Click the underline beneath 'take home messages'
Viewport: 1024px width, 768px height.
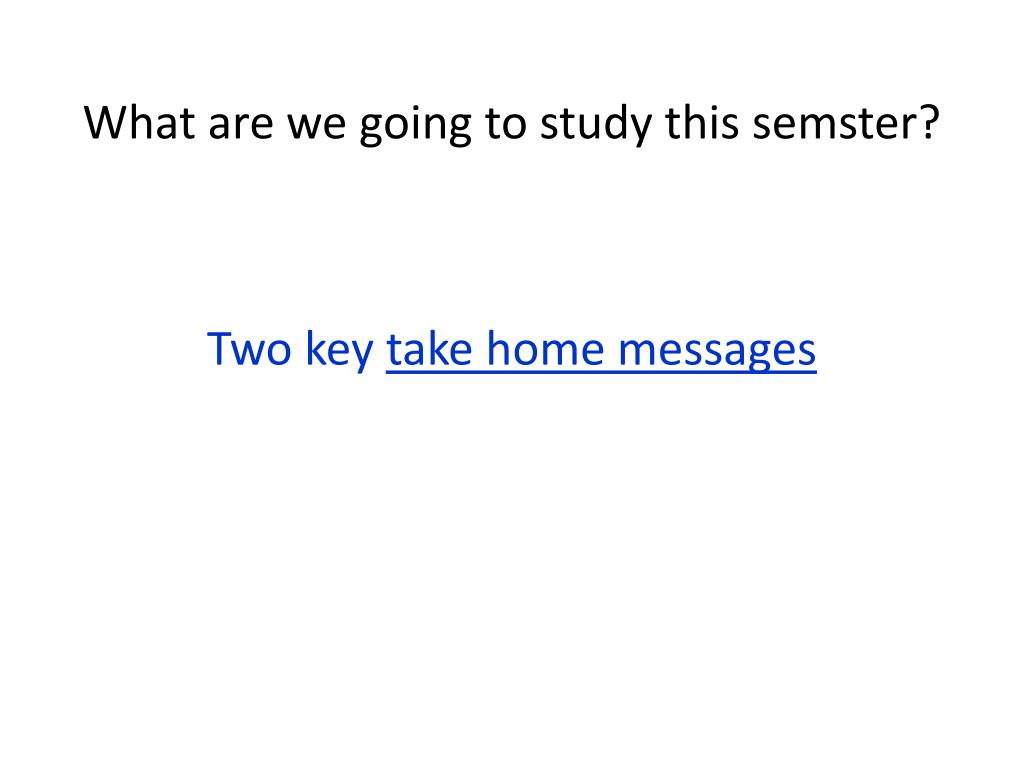(x=601, y=372)
